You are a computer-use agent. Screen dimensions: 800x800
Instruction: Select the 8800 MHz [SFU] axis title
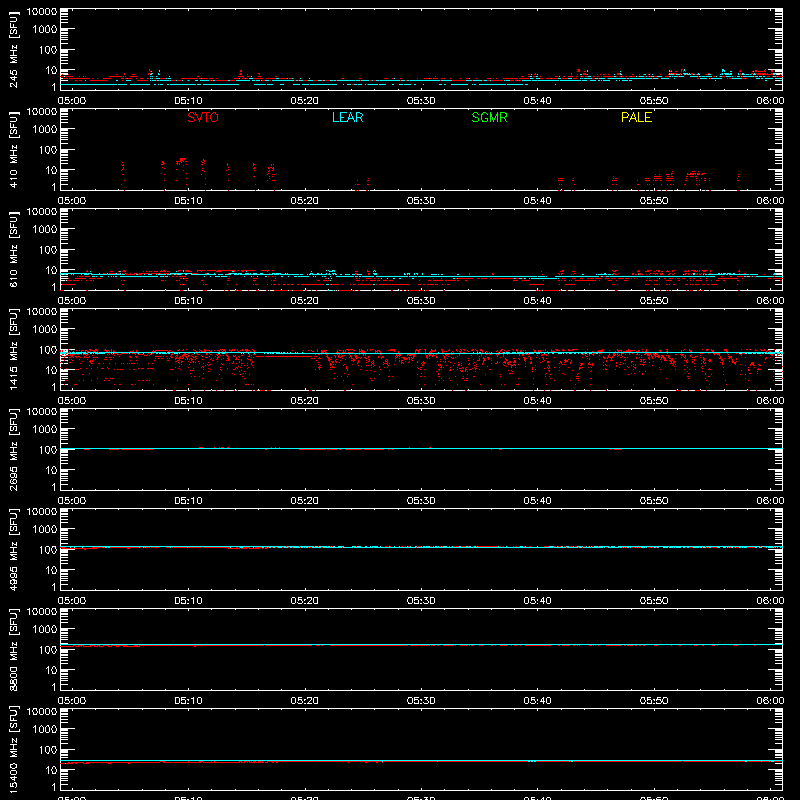pyautogui.click(x=13, y=649)
